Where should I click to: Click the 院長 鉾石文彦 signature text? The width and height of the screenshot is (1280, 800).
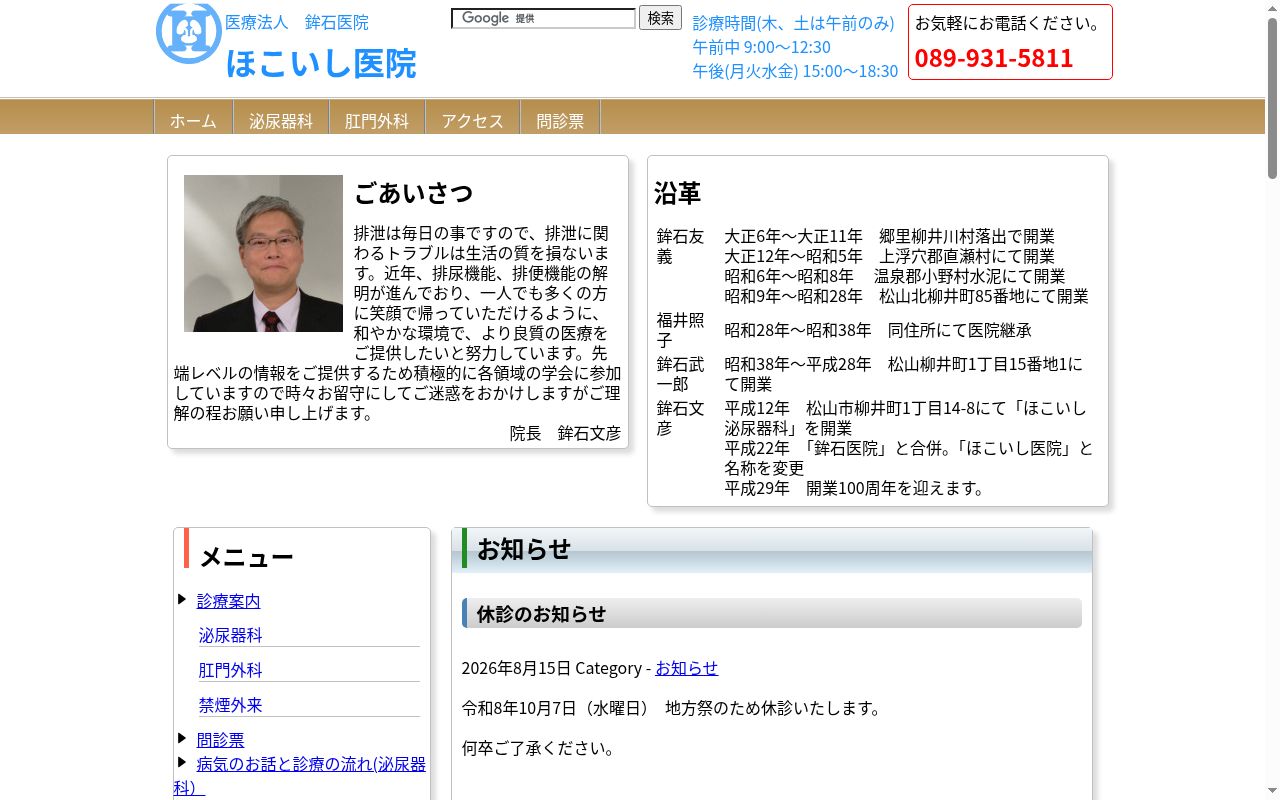click(565, 433)
